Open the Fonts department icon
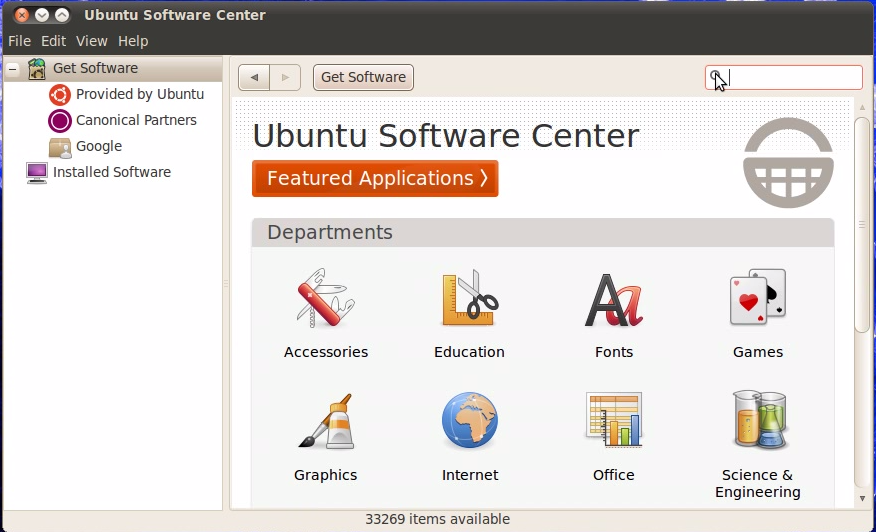This screenshot has width=876, height=532. pyautogui.click(x=613, y=299)
